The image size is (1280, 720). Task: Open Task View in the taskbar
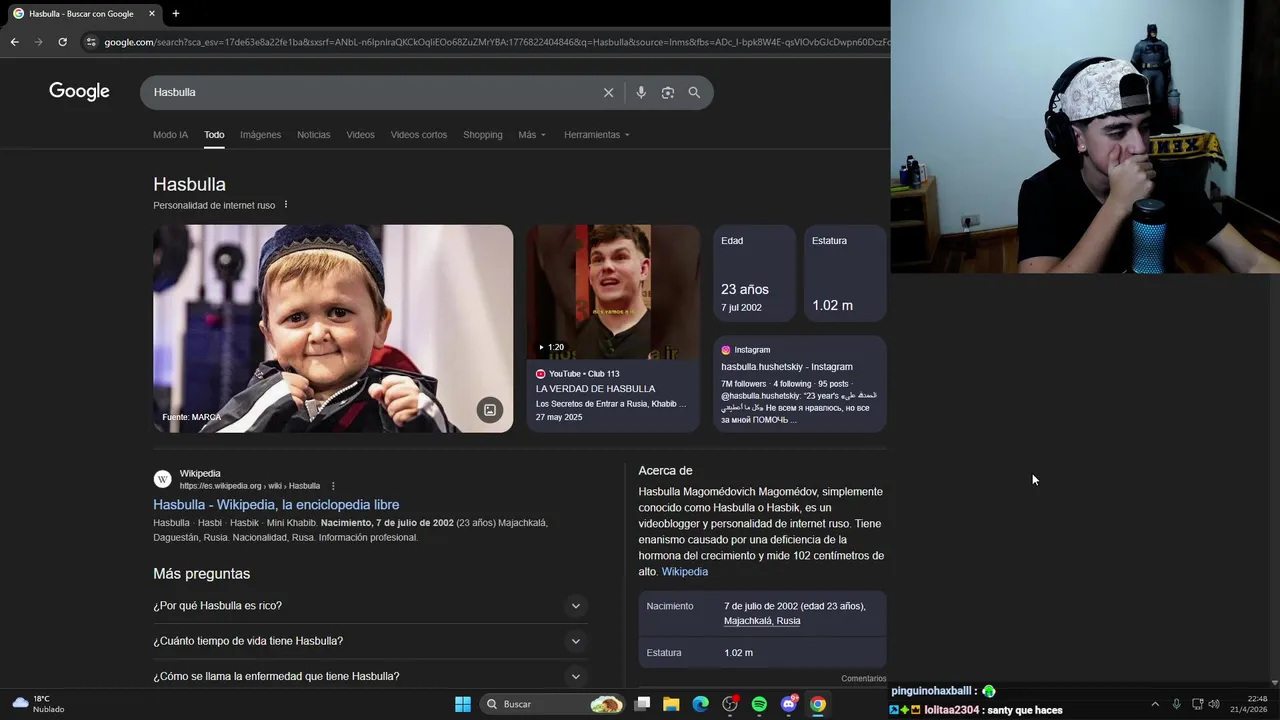643,704
